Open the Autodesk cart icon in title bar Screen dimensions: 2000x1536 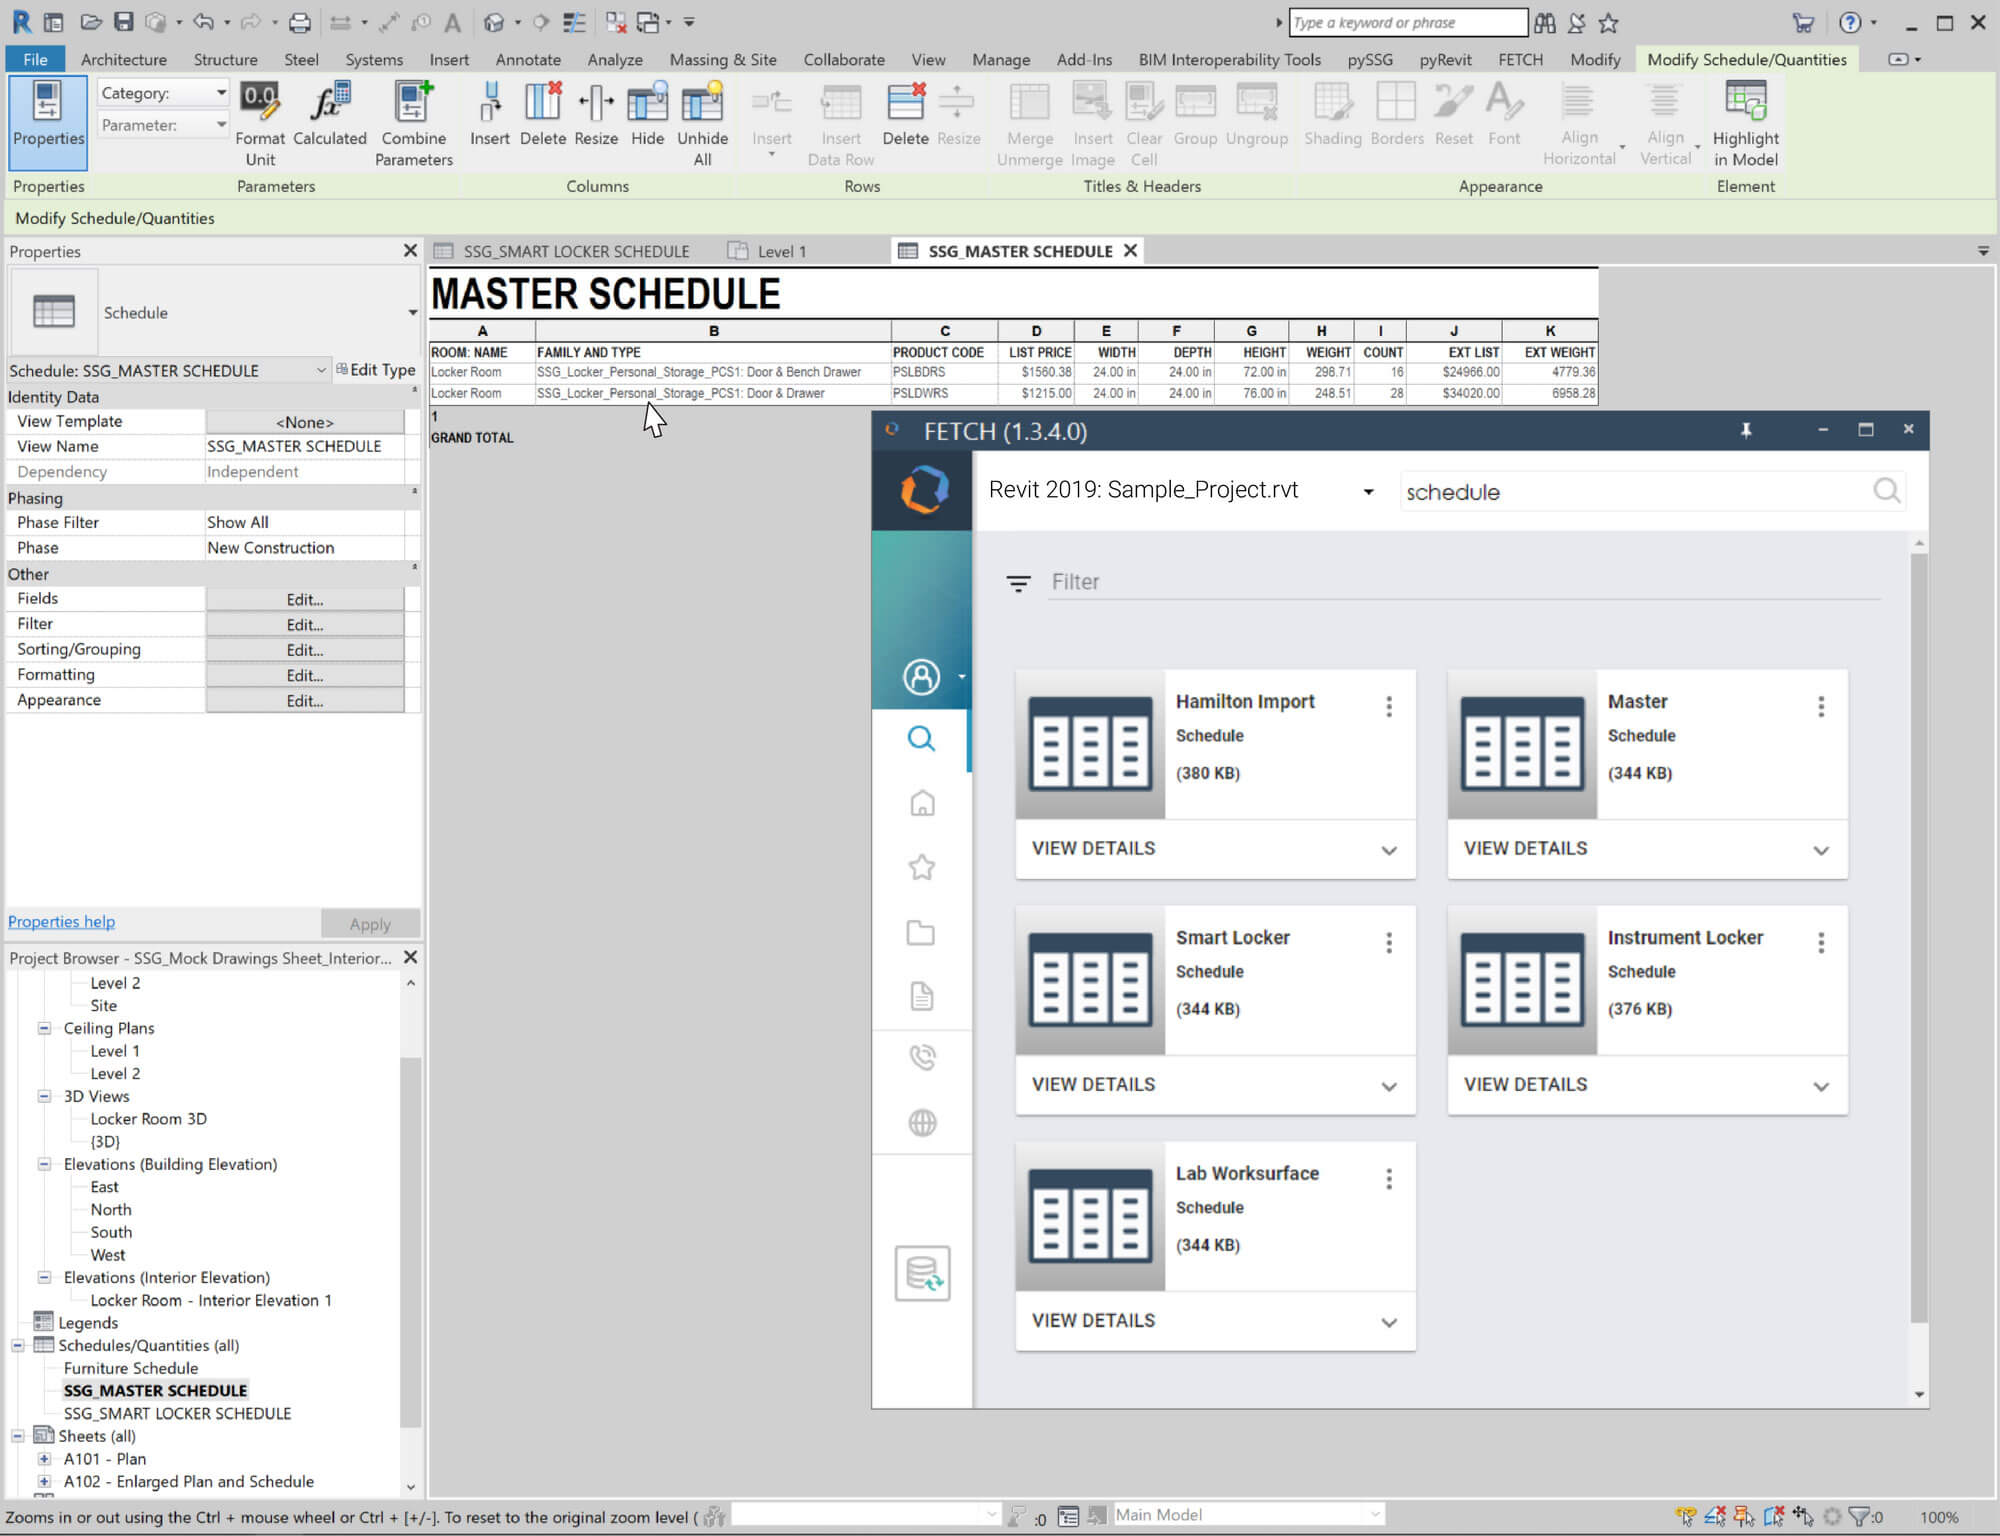1802,22
